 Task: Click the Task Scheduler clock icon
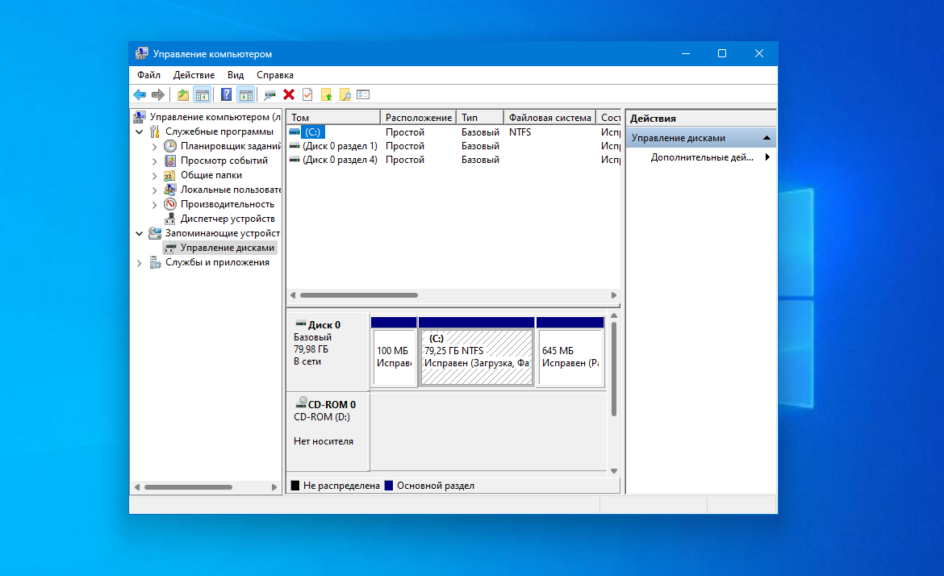170,146
